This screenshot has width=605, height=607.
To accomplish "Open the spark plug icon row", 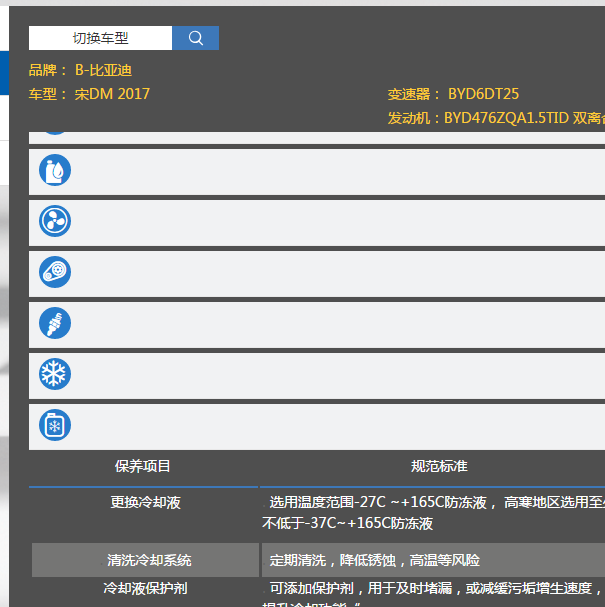I will click(x=317, y=325).
